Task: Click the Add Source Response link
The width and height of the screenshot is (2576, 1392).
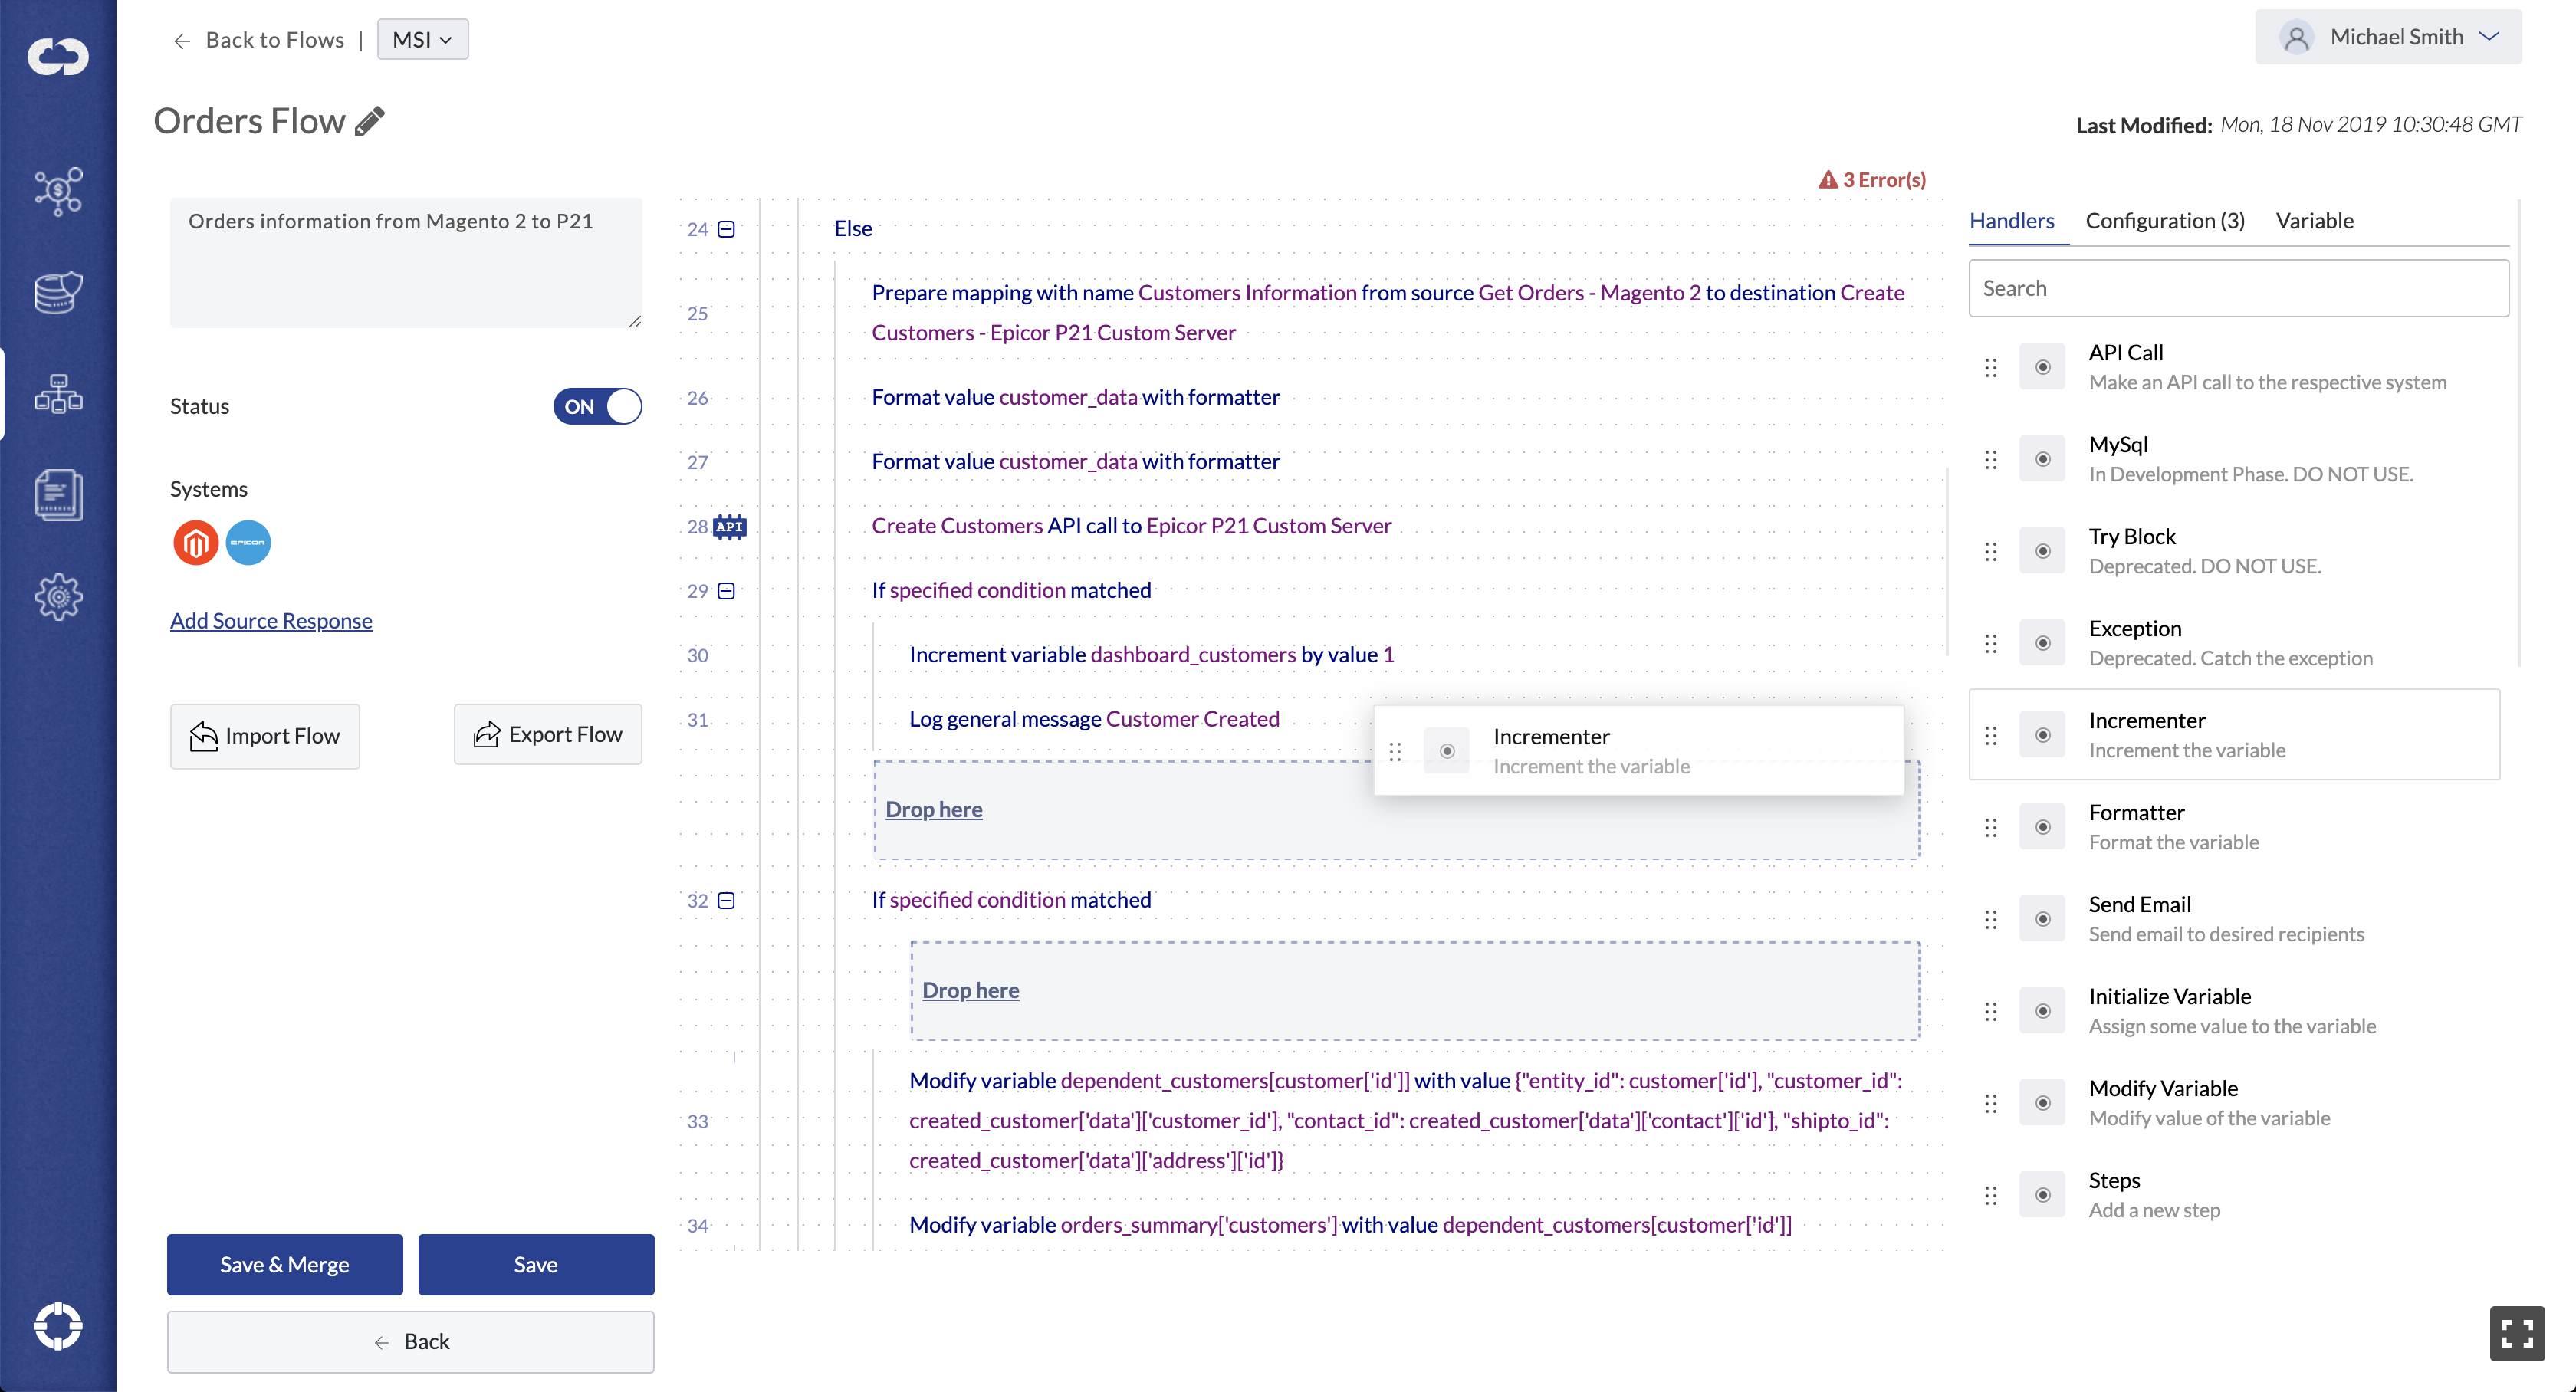Action: pos(270,620)
